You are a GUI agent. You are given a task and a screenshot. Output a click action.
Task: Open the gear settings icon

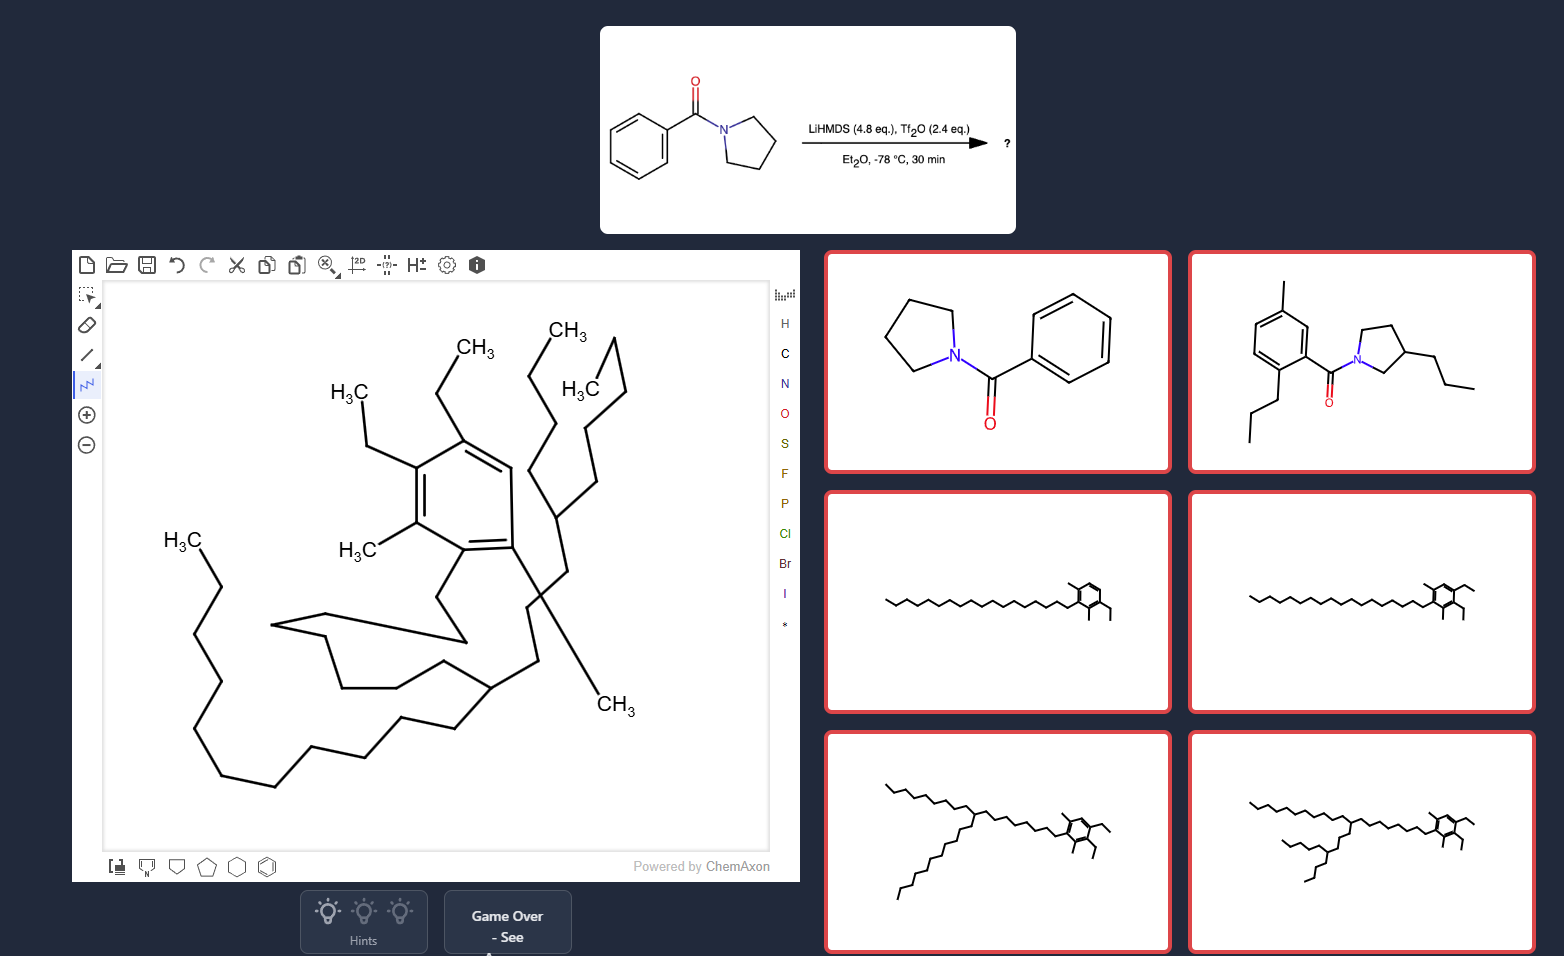click(x=447, y=265)
